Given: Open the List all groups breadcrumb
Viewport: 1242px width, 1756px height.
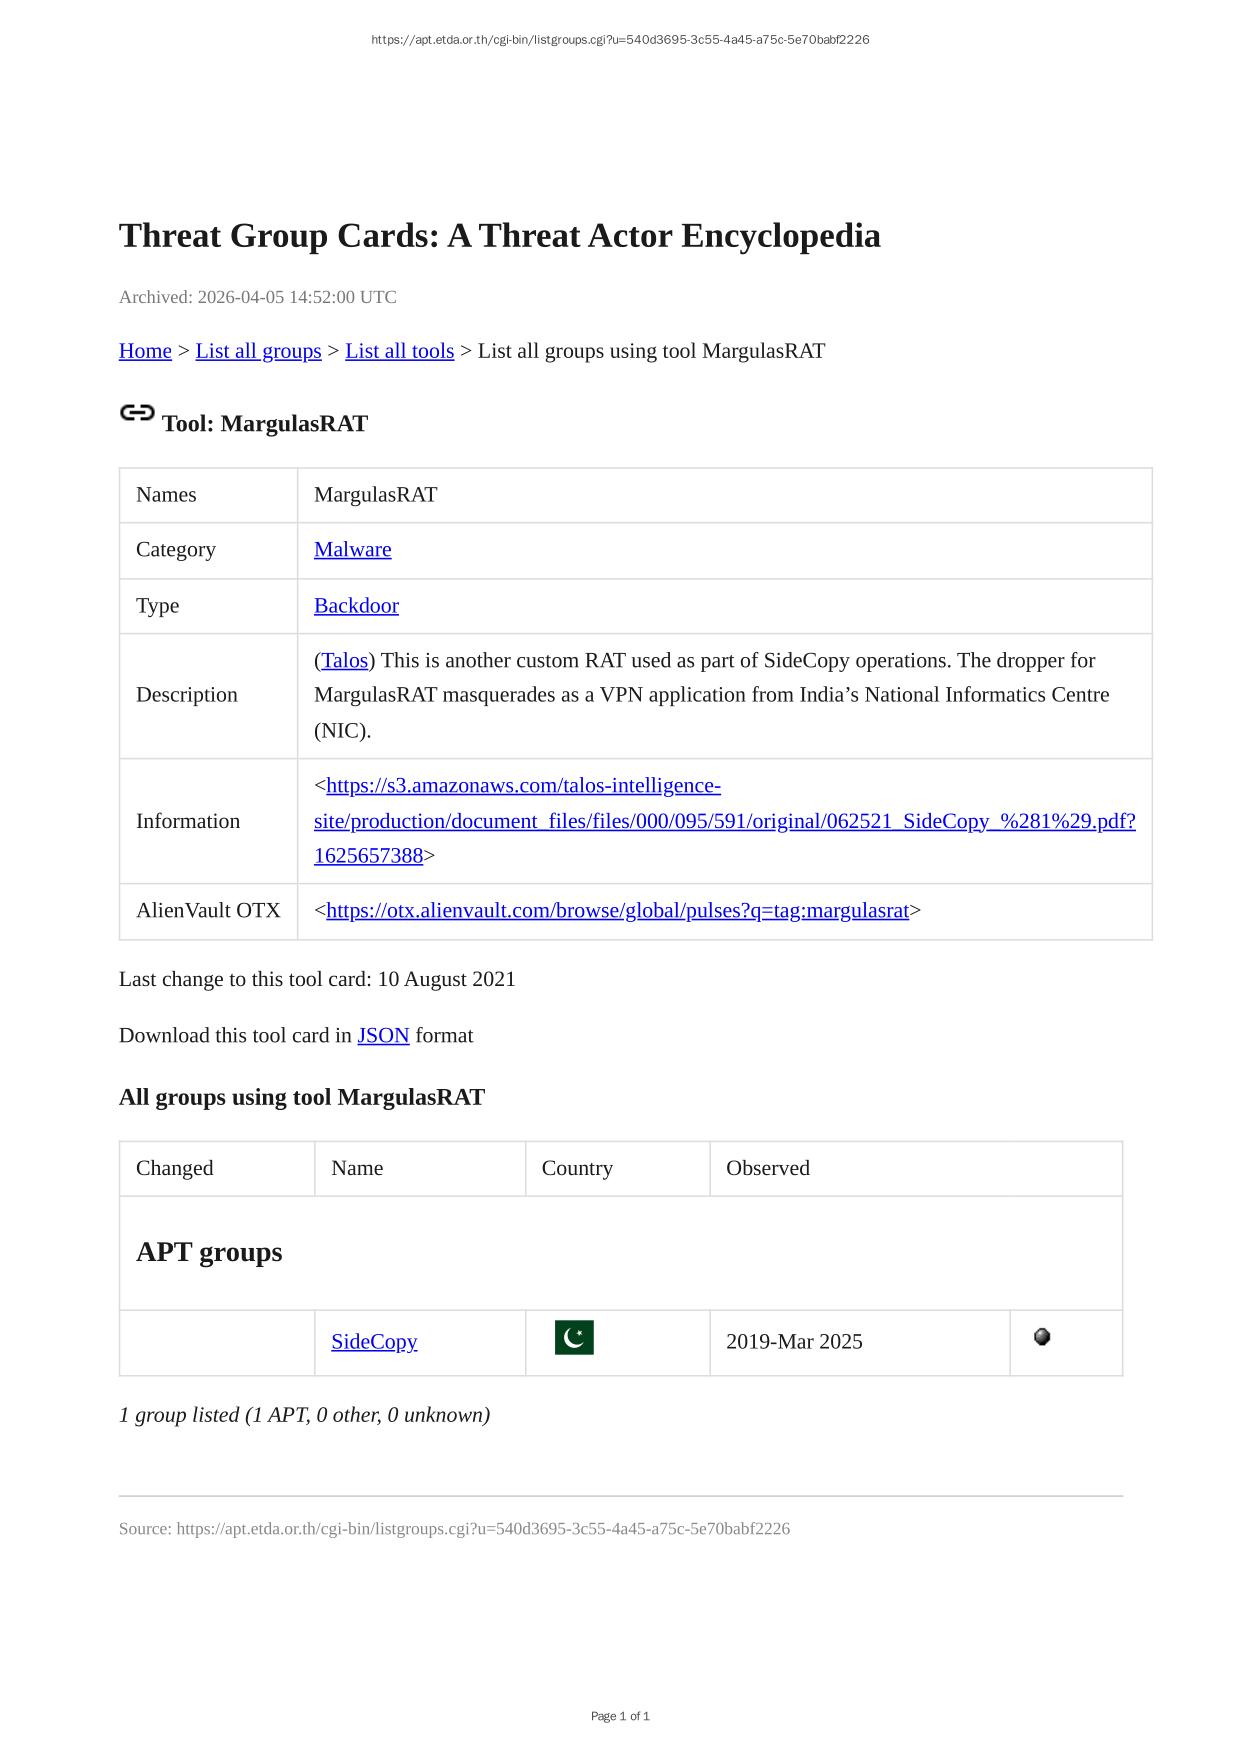Looking at the screenshot, I should click(258, 351).
